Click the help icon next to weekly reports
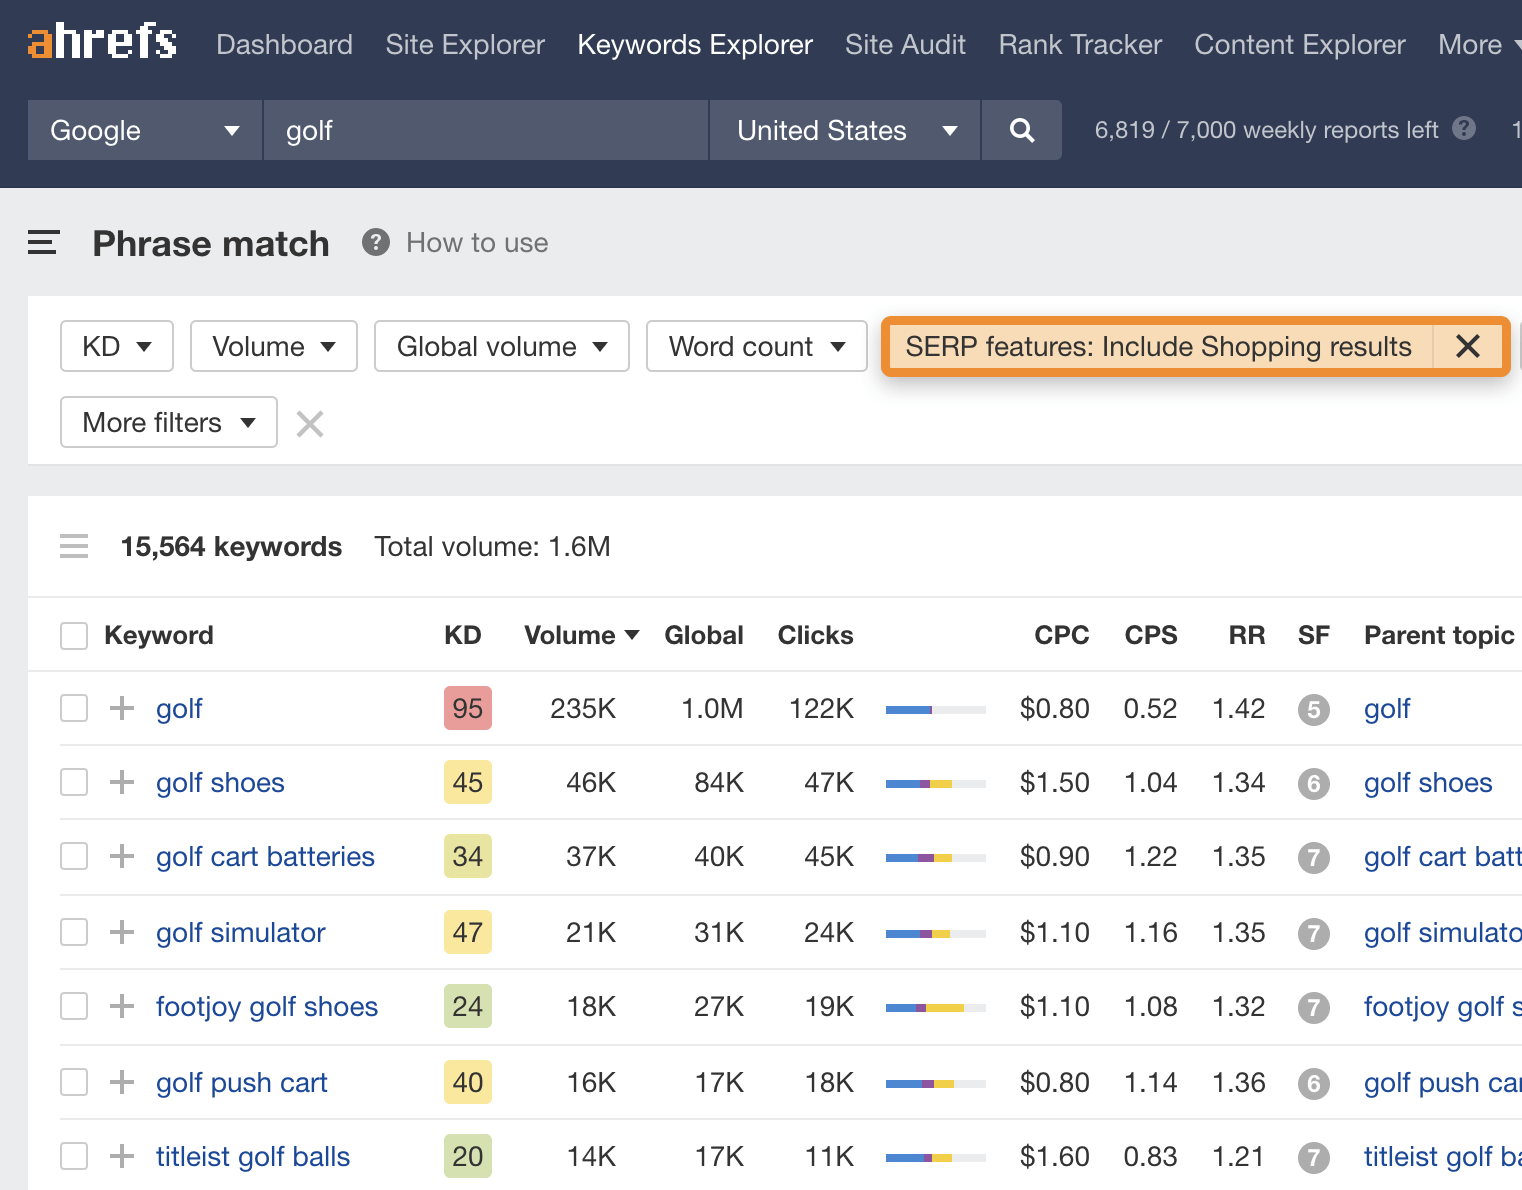This screenshot has height=1190, width=1522. [x=1464, y=129]
